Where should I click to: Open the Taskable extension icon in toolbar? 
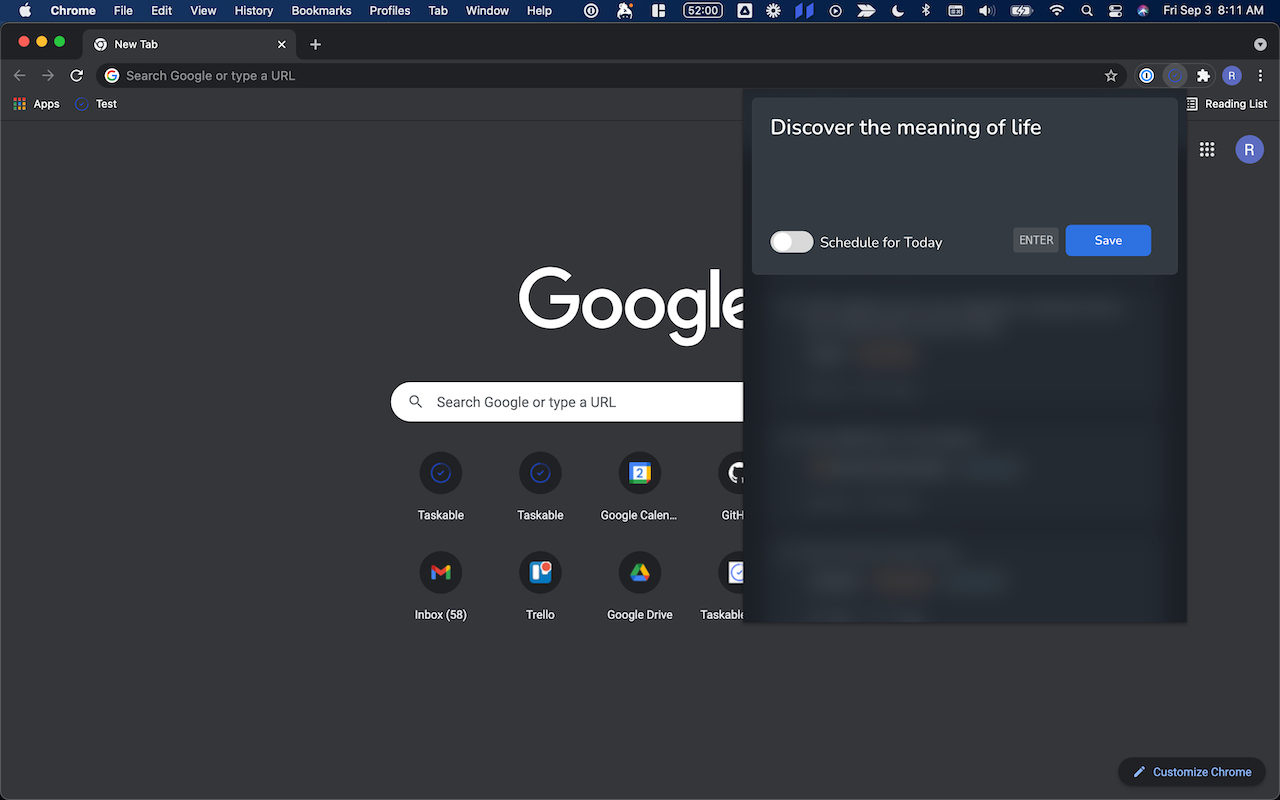1174,75
